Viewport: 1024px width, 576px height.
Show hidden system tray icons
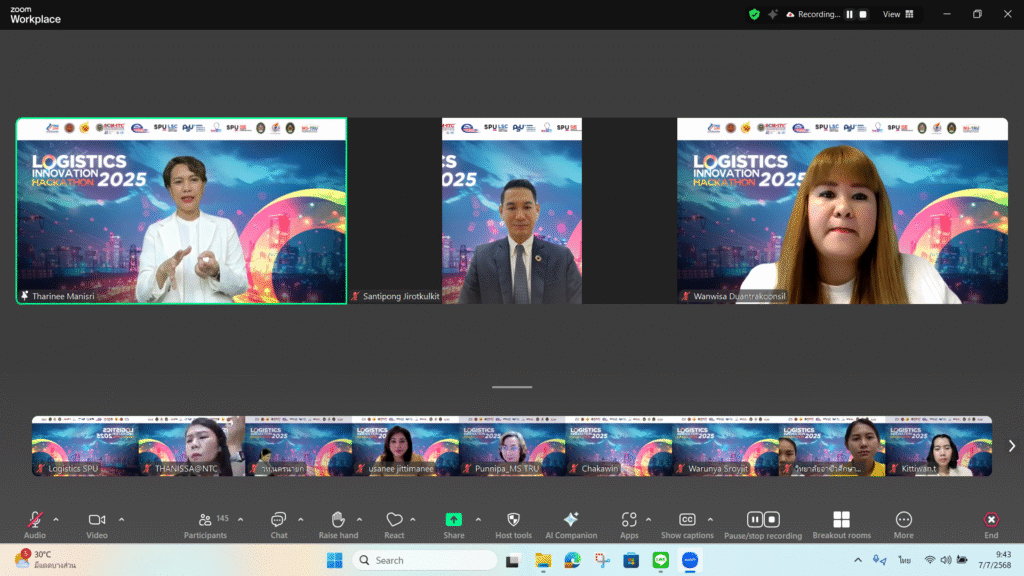point(858,560)
